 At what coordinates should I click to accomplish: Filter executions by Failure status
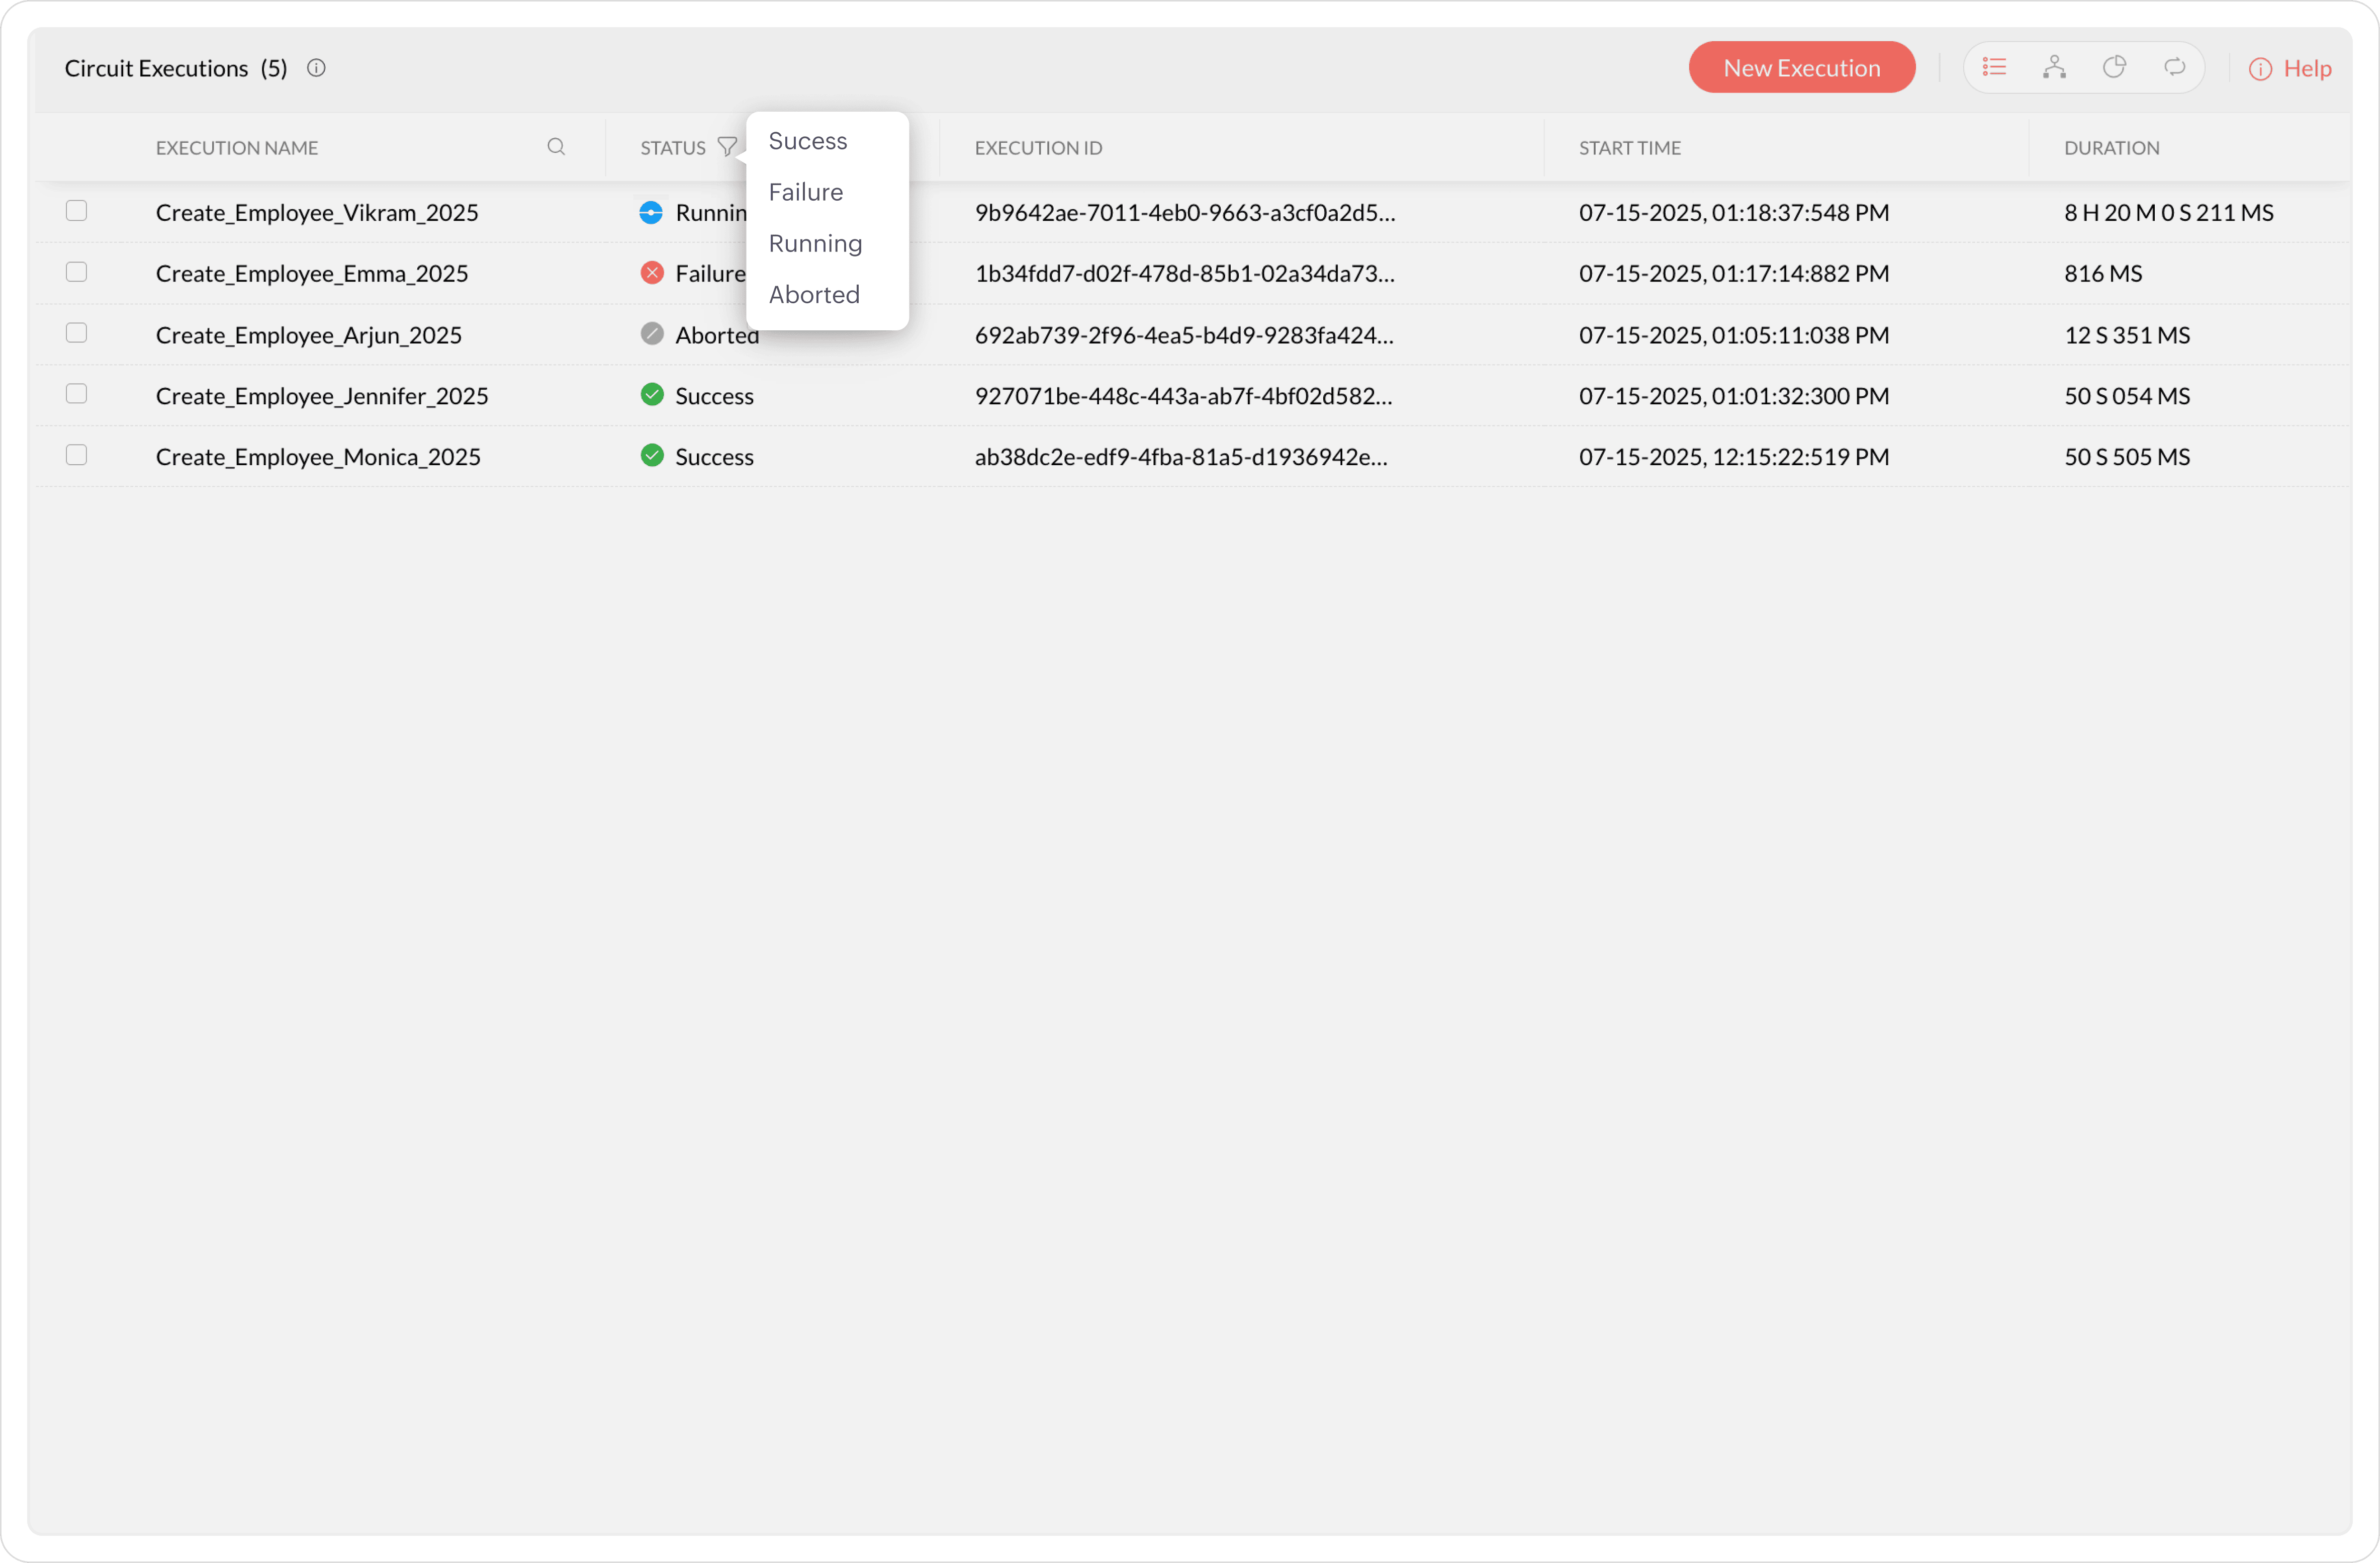[x=805, y=192]
